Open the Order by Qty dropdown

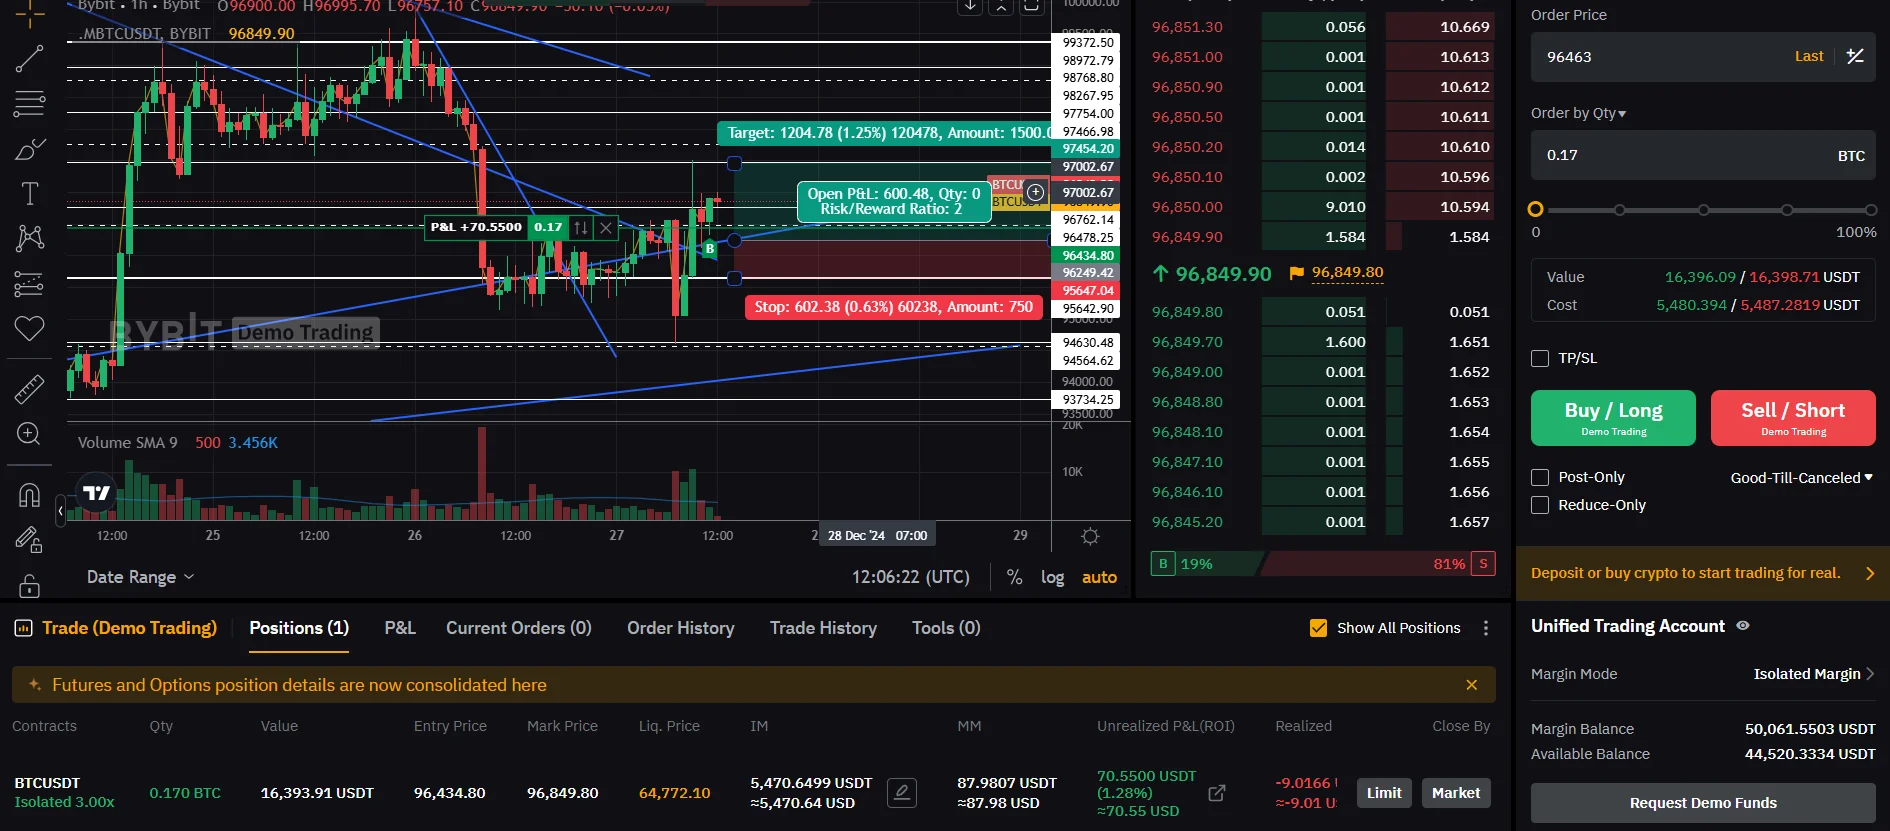tap(1578, 113)
